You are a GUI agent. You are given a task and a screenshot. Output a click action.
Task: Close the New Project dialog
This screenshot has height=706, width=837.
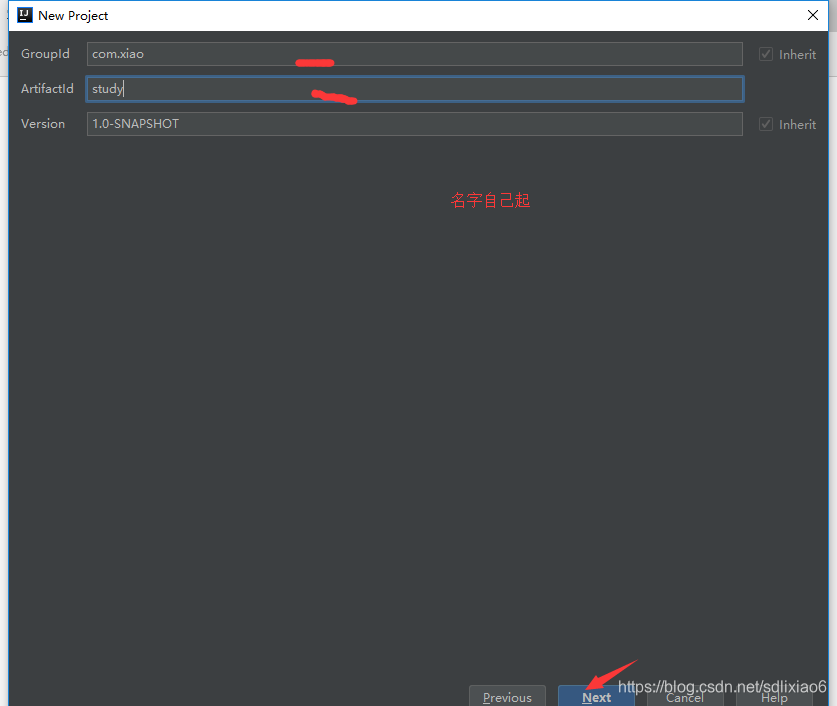pyautogui.click(x=812, y=15)
